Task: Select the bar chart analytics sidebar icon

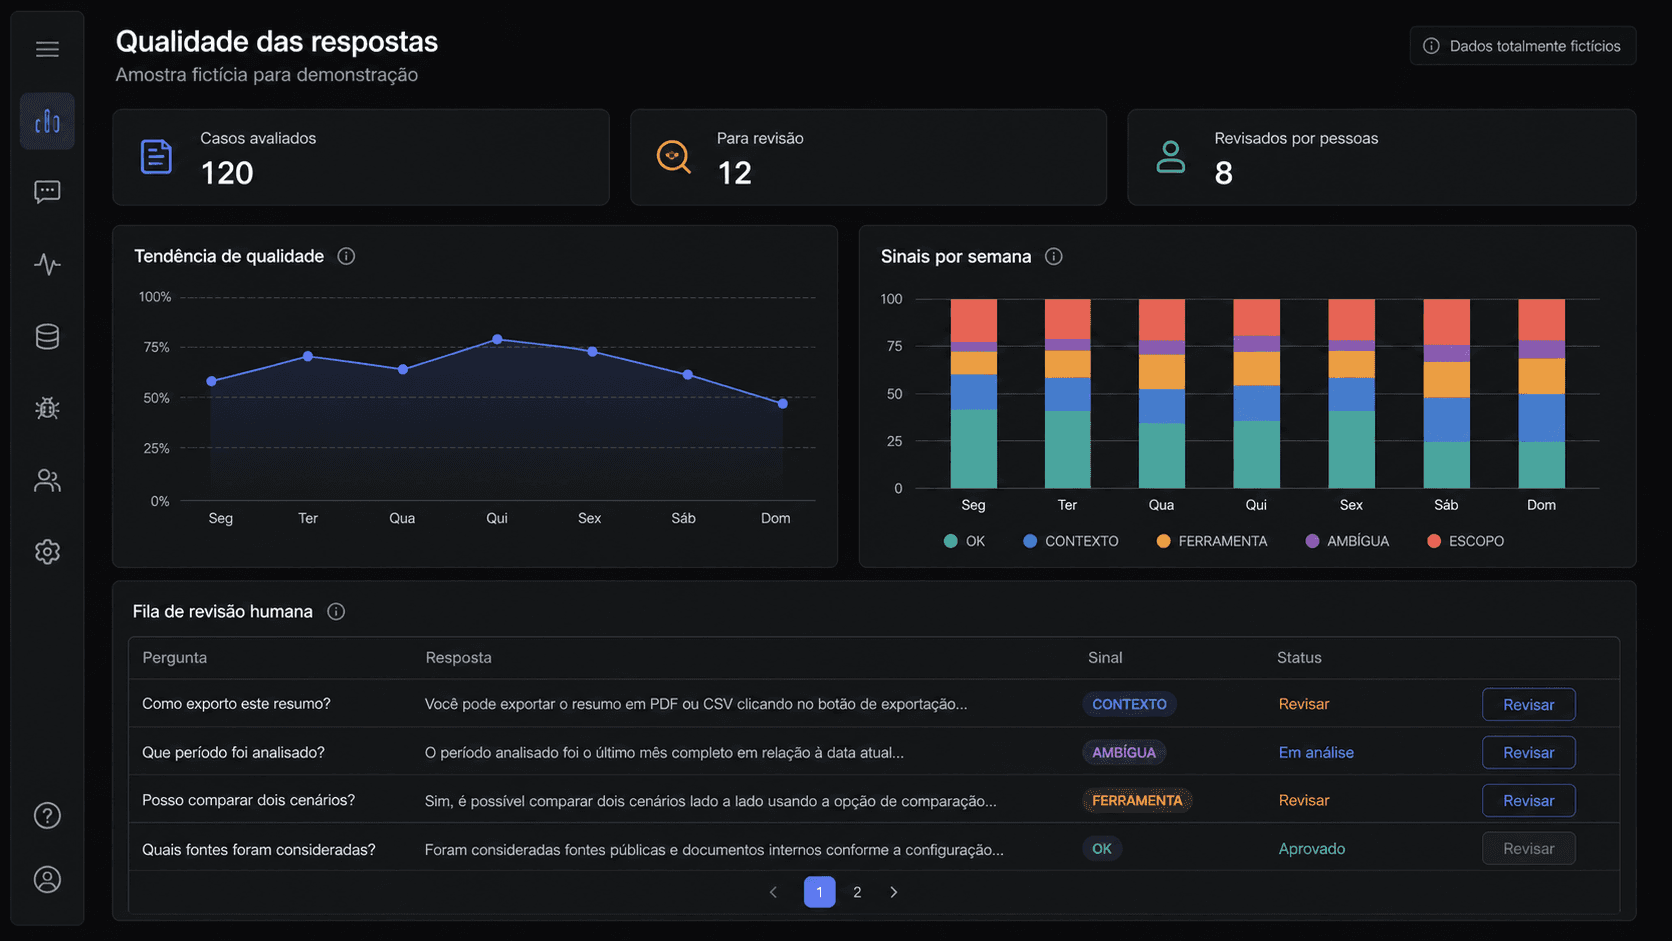Action: (x=47, y=121)
